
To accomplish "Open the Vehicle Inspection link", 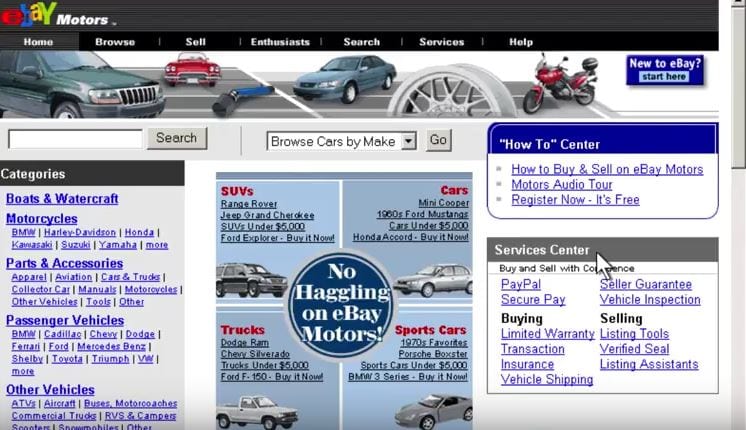I will [x=650, y=300].
